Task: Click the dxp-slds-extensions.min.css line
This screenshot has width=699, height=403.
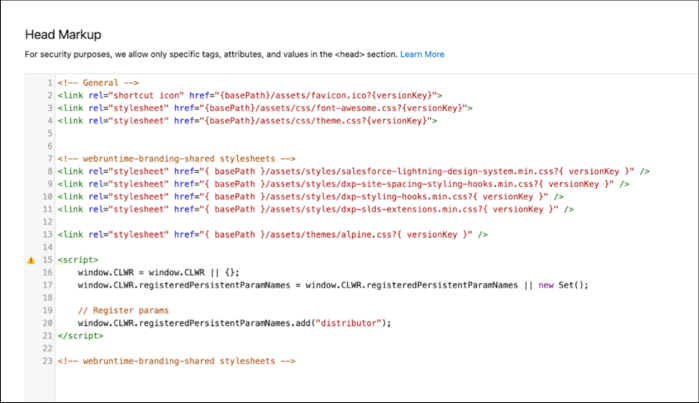Action: pyautogui.click(x=316, y=210)
